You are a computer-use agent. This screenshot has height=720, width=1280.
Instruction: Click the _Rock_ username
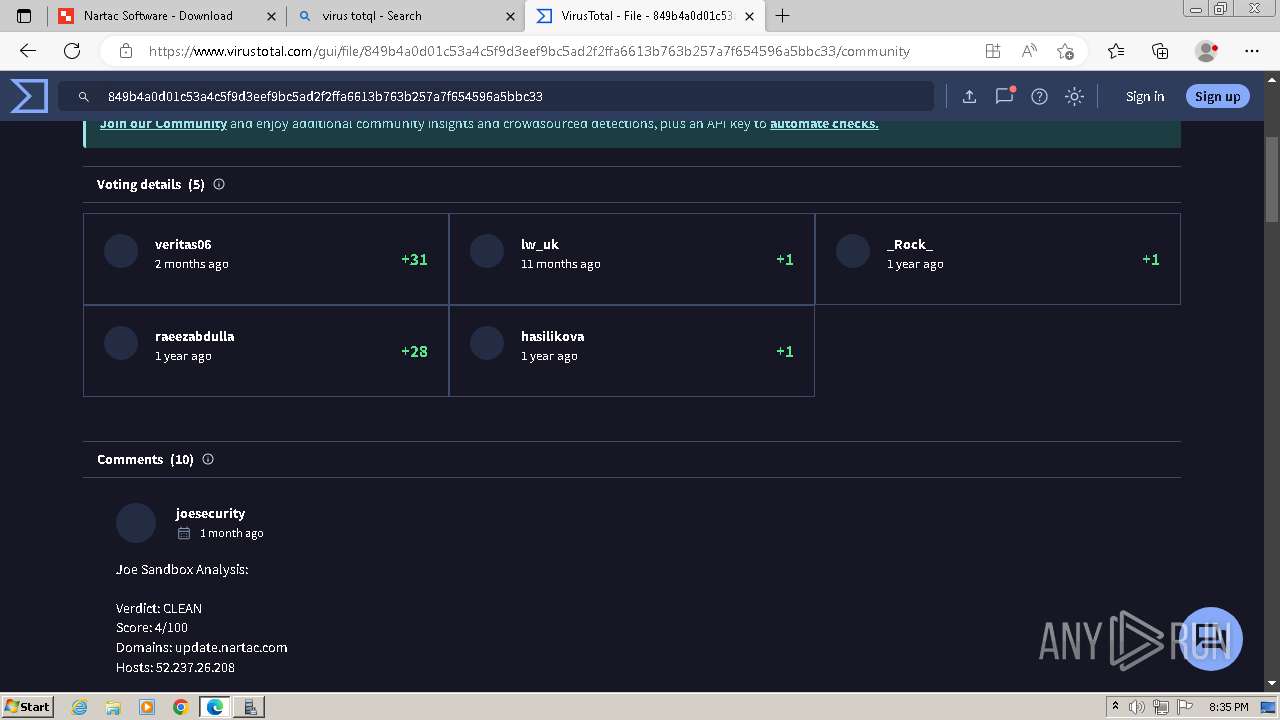910,244
